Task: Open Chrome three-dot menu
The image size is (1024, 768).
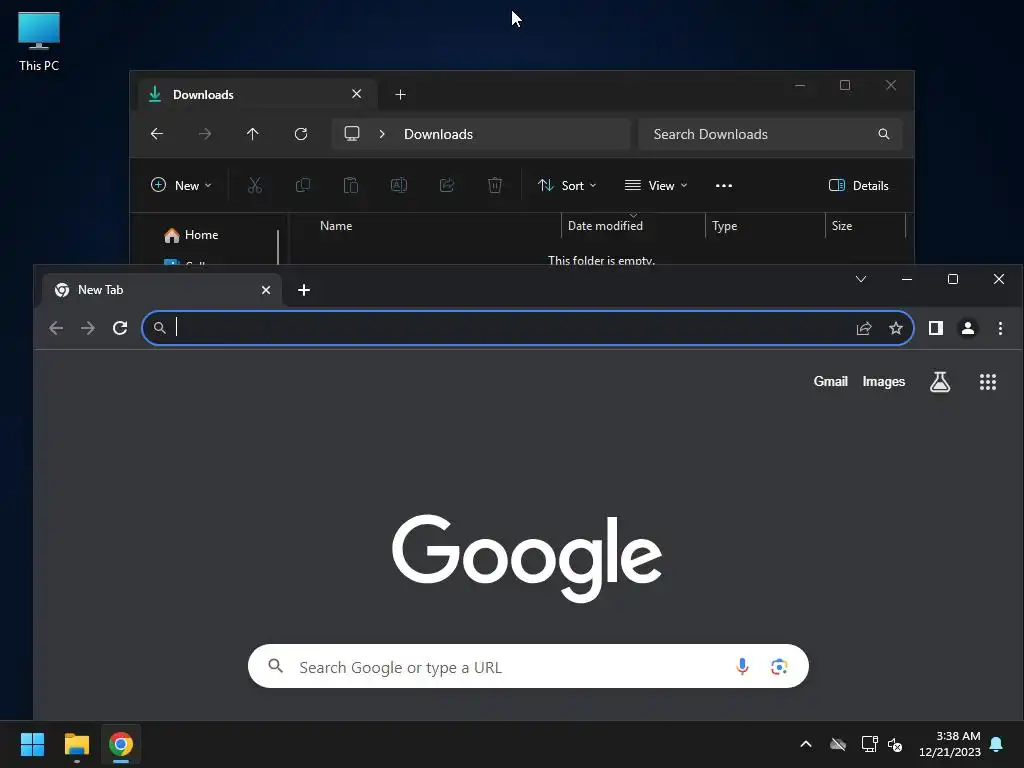Action: coord(1000,328)
